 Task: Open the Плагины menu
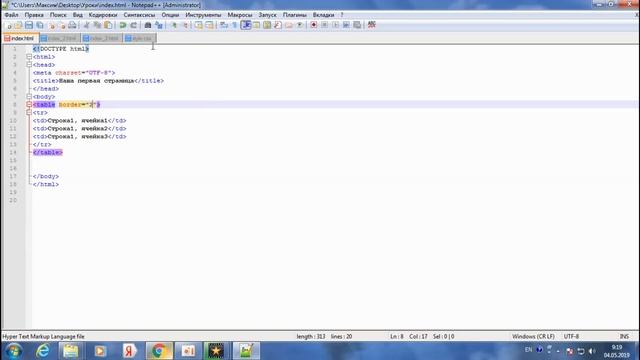point(294,15)
